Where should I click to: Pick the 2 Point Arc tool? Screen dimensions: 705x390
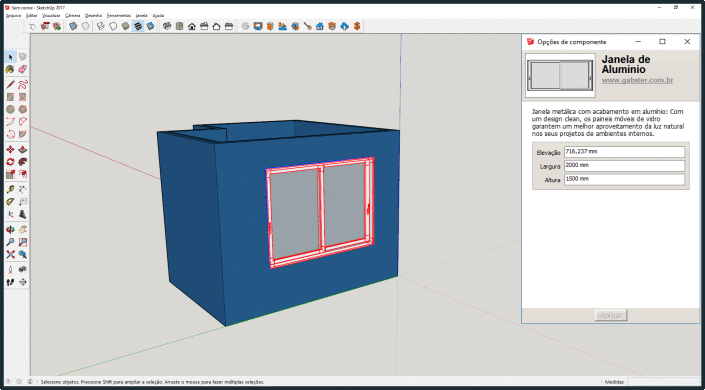click(x=22, y=121)
